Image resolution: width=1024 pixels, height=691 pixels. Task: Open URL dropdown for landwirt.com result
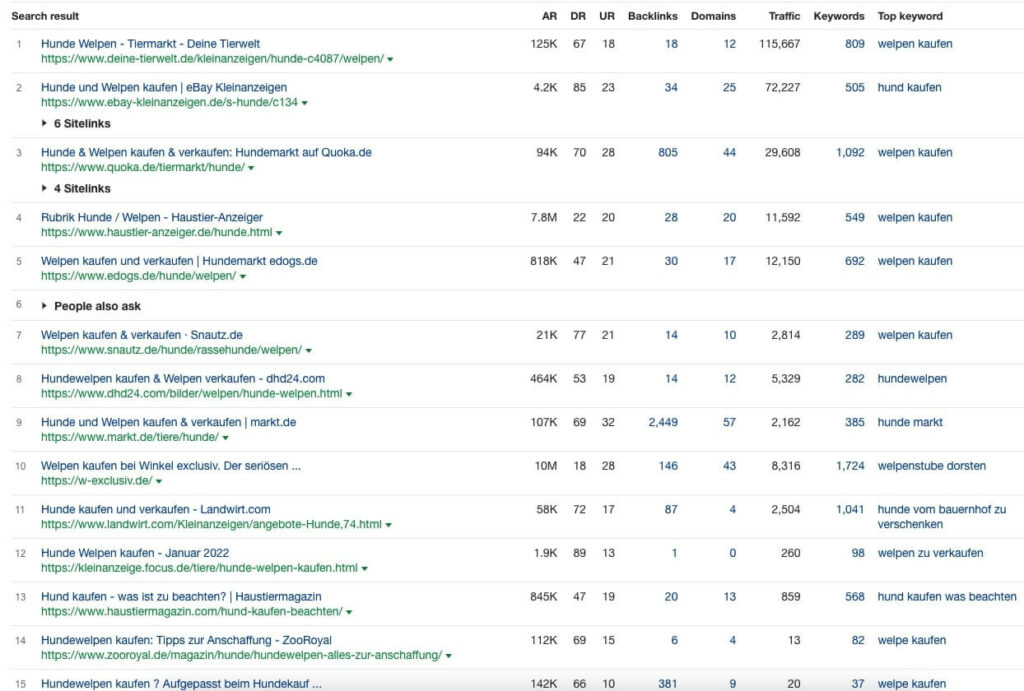pos(389,524)
